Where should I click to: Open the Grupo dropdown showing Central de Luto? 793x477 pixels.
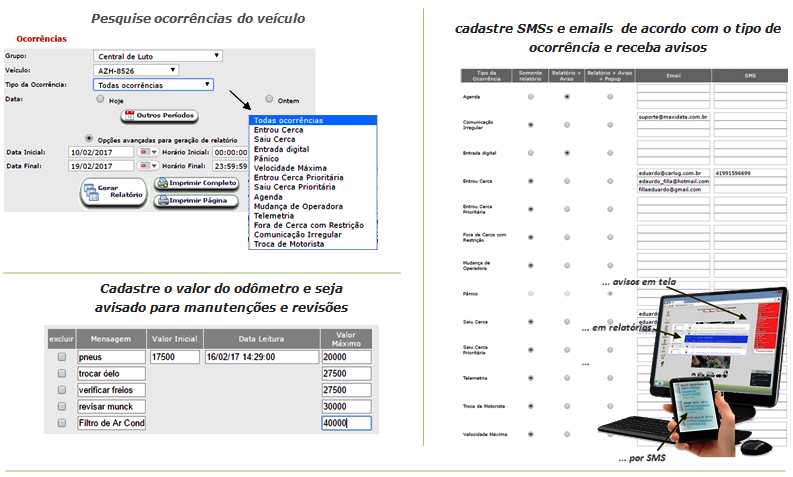click(158, 56)
